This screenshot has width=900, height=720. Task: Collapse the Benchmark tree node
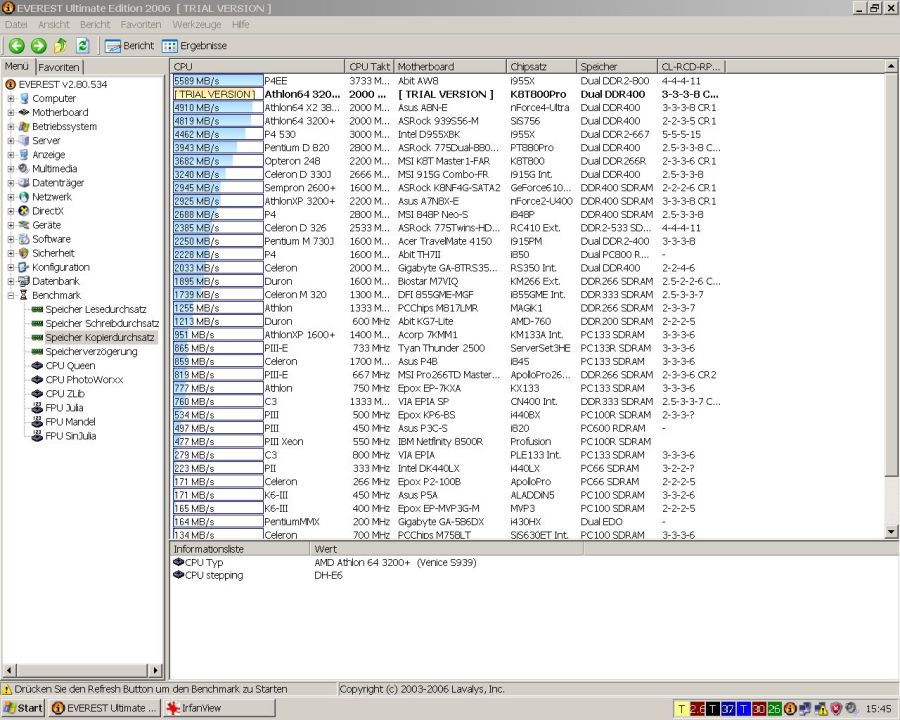[10, 295]
